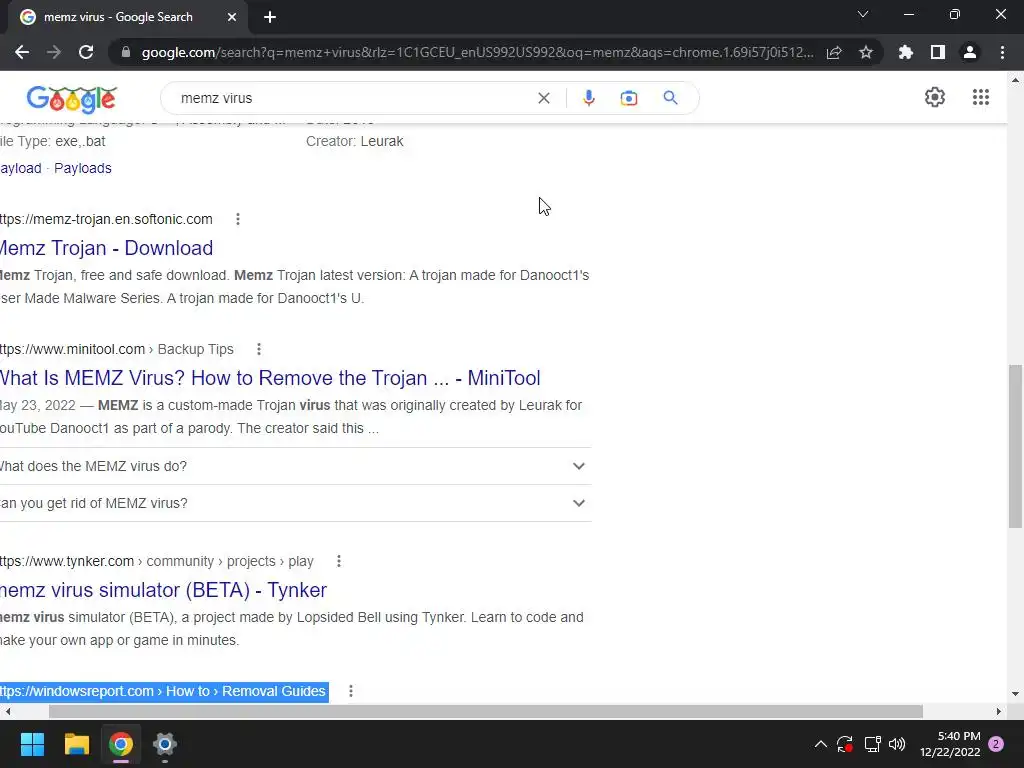This screenshot has height=768, width=1024.
Task: Open File Explorer from the taskbar
Action: (x=76, y=744)
